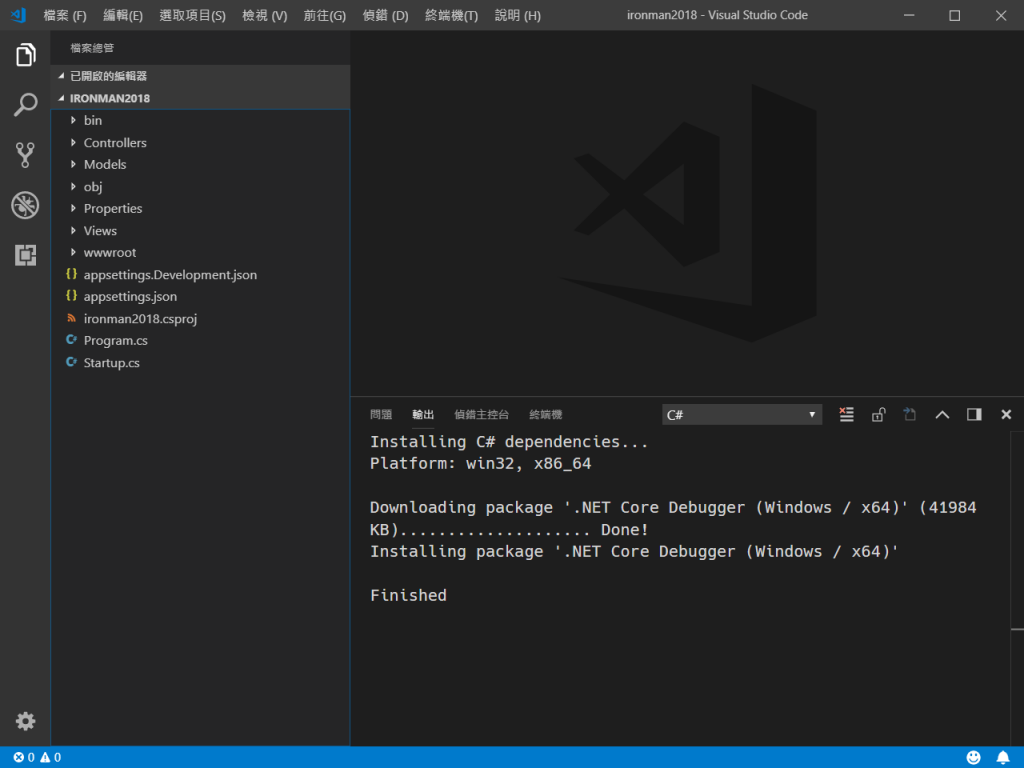This screenshot has height=768, width=1024.
Task: Open ironman2018.csproj file
Action: [x=200, y=319]
